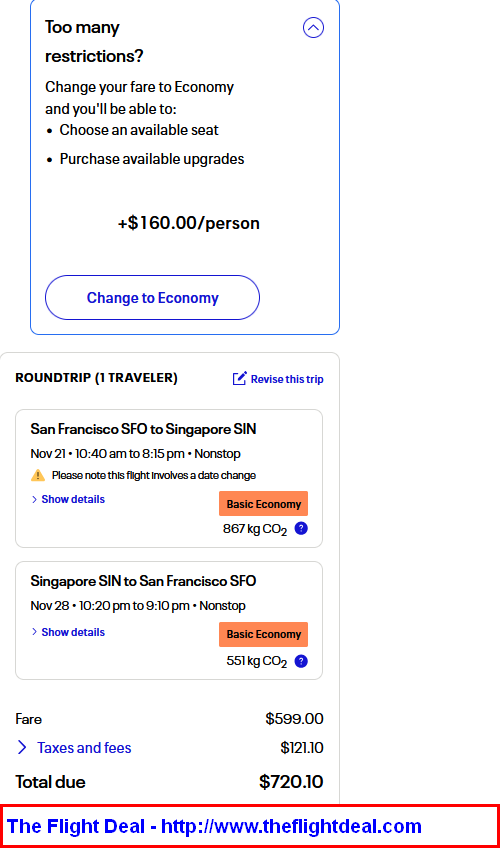The width and height of the screenshot is (500, 848).
Task: Click The Flight Deal website banner
Action: (x=250, y=826)
